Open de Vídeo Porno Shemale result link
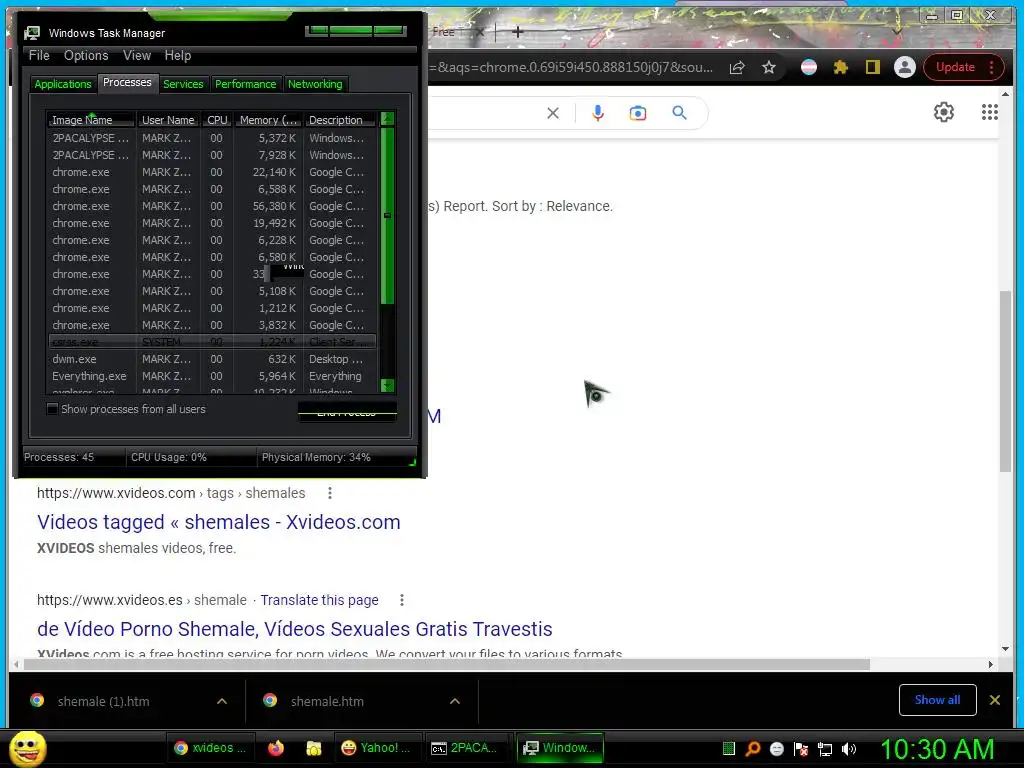 (x=295, y=629)
